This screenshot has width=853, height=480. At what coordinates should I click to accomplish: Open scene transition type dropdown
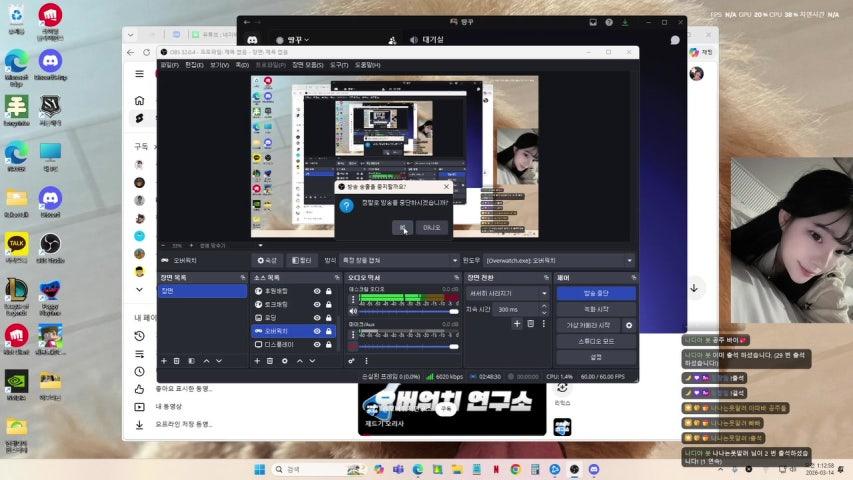pos(508,293)
